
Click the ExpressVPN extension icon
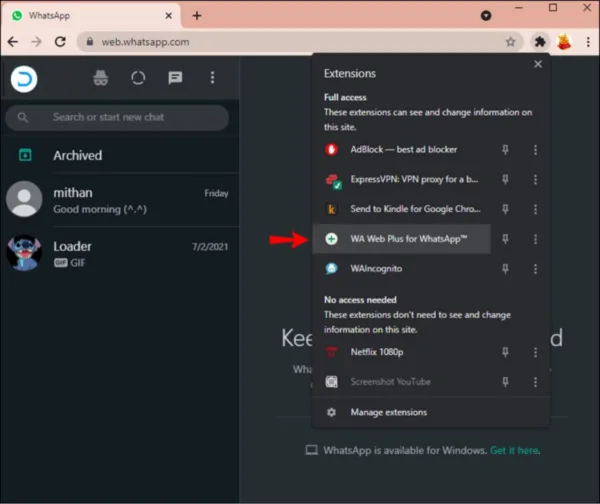[333, 181]
